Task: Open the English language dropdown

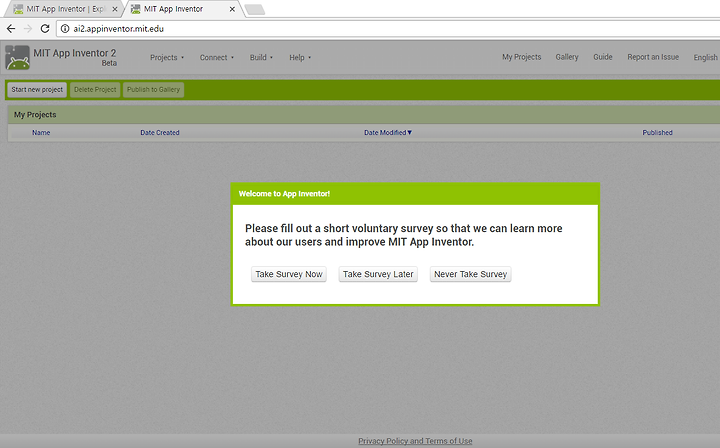Action: point(706,57)
